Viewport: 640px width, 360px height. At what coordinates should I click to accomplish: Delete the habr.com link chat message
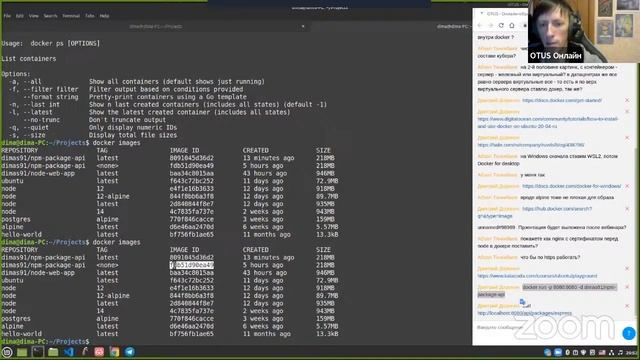[627, 138]
